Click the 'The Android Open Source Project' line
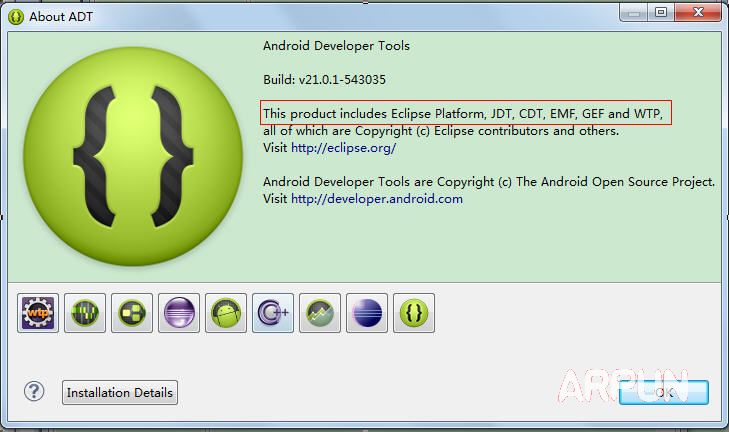The width and height of the screenshot is (729, 432). (x=489, y=182)
